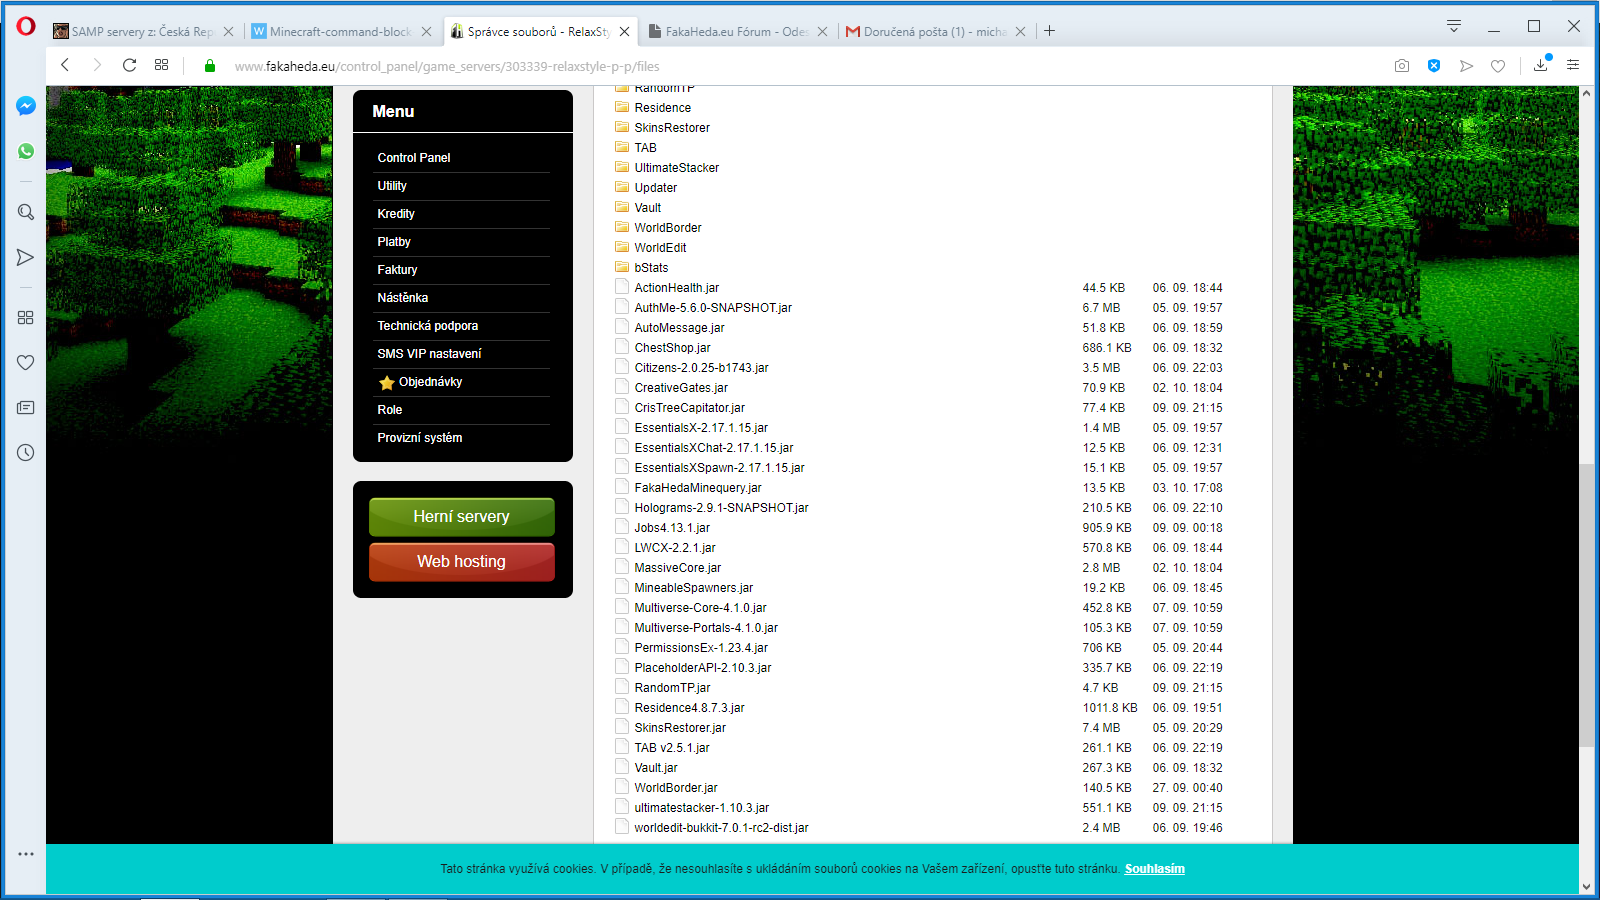
Task: Select file AuthMe-5.6.0-SNAPSHOT.jar
Action: (x=712, y=308)
